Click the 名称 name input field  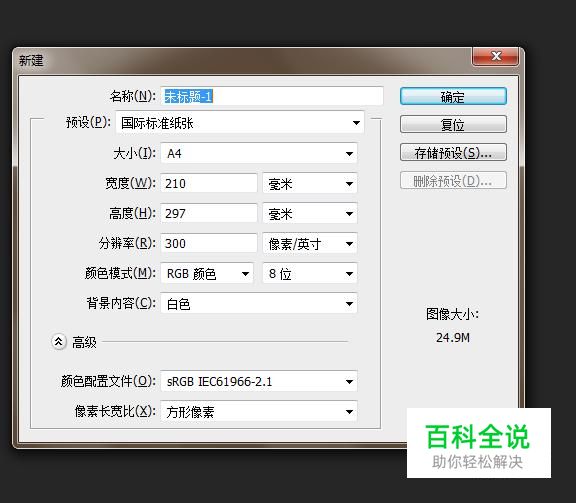point(272,96)
